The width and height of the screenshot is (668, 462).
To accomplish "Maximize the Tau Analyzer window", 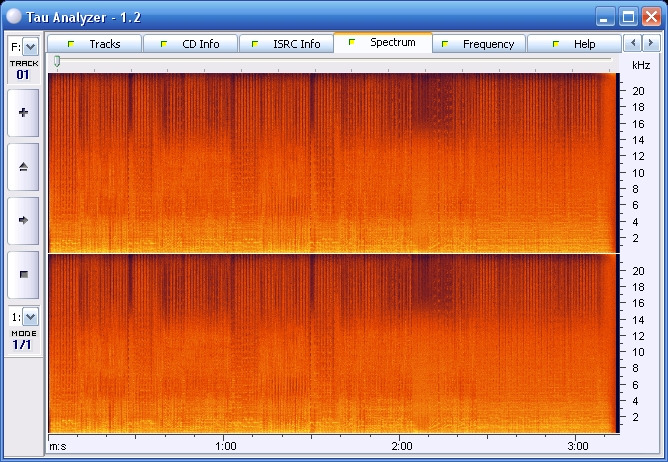I will point(627,16).
